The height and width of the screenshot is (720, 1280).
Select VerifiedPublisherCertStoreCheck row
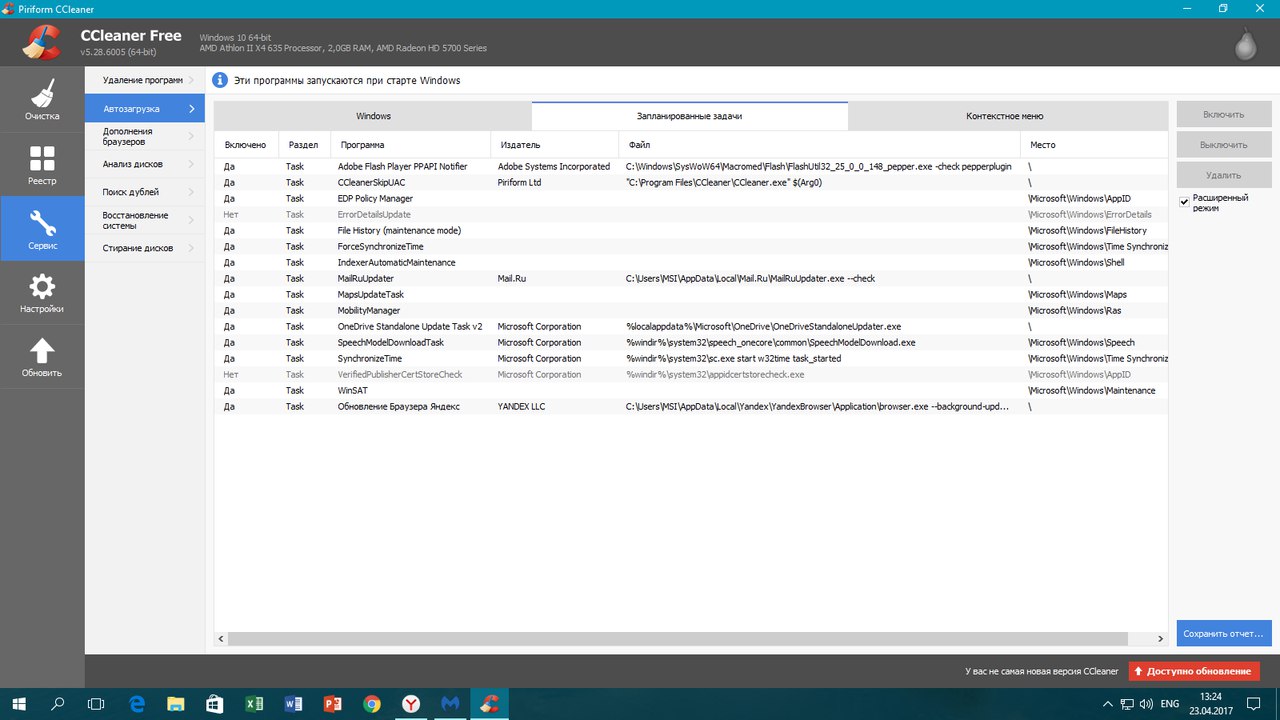(691, 375)
